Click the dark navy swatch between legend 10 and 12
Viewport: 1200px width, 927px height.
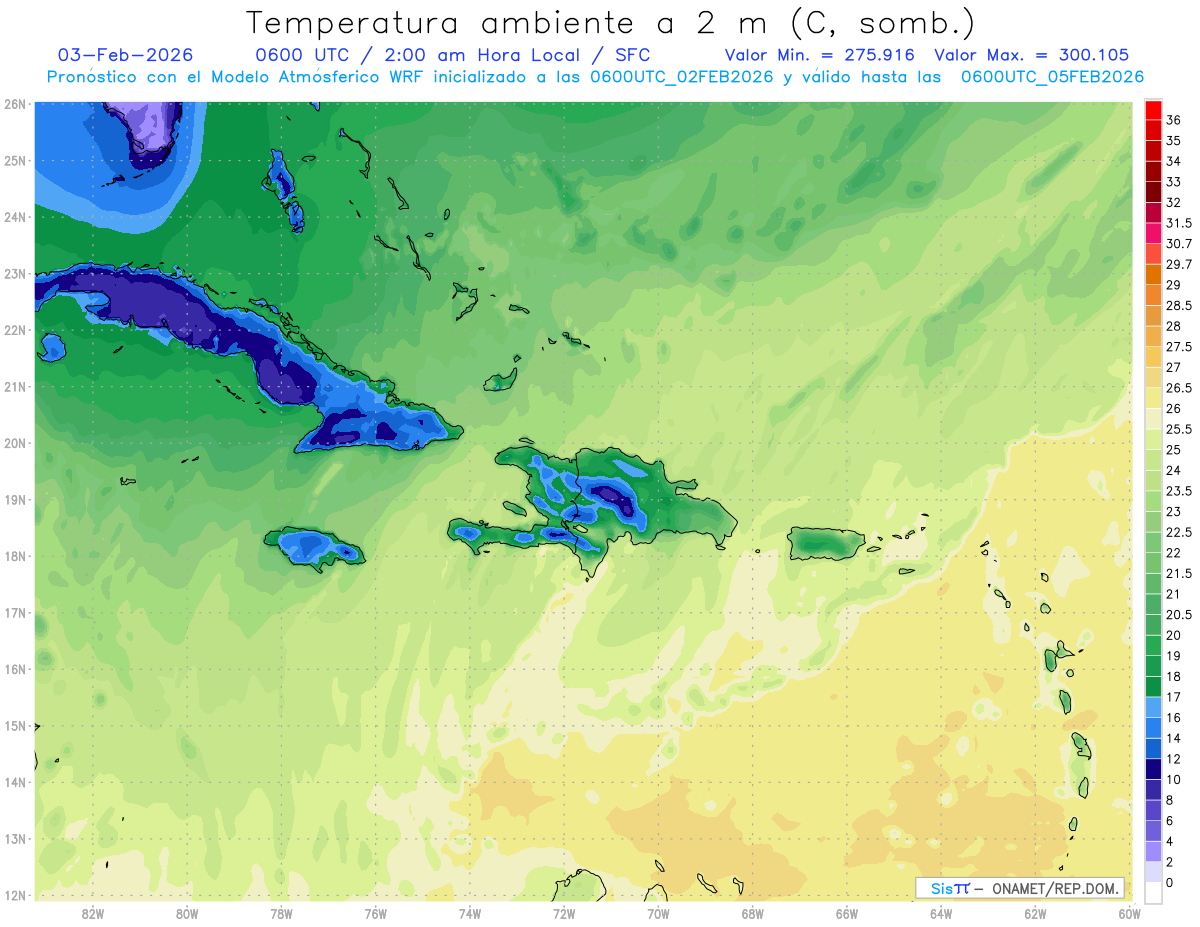[1153, 769]
